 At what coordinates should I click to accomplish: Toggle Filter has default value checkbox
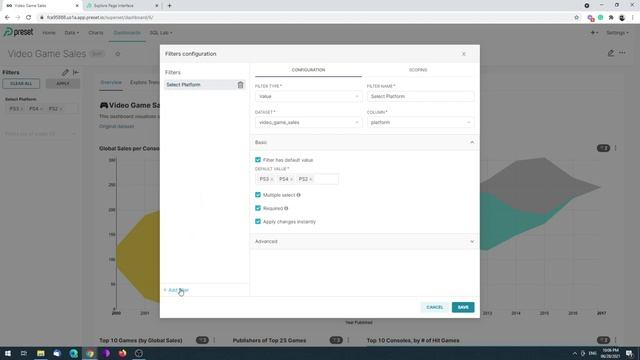coord(258,160)
